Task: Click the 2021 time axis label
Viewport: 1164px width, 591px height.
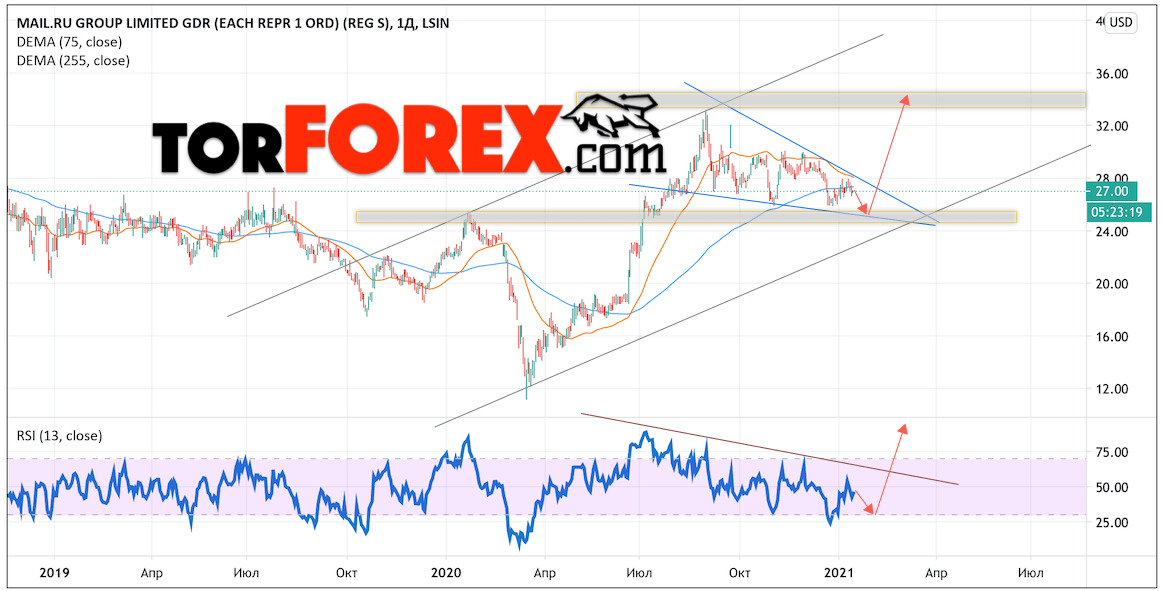Action: (840, 573)
